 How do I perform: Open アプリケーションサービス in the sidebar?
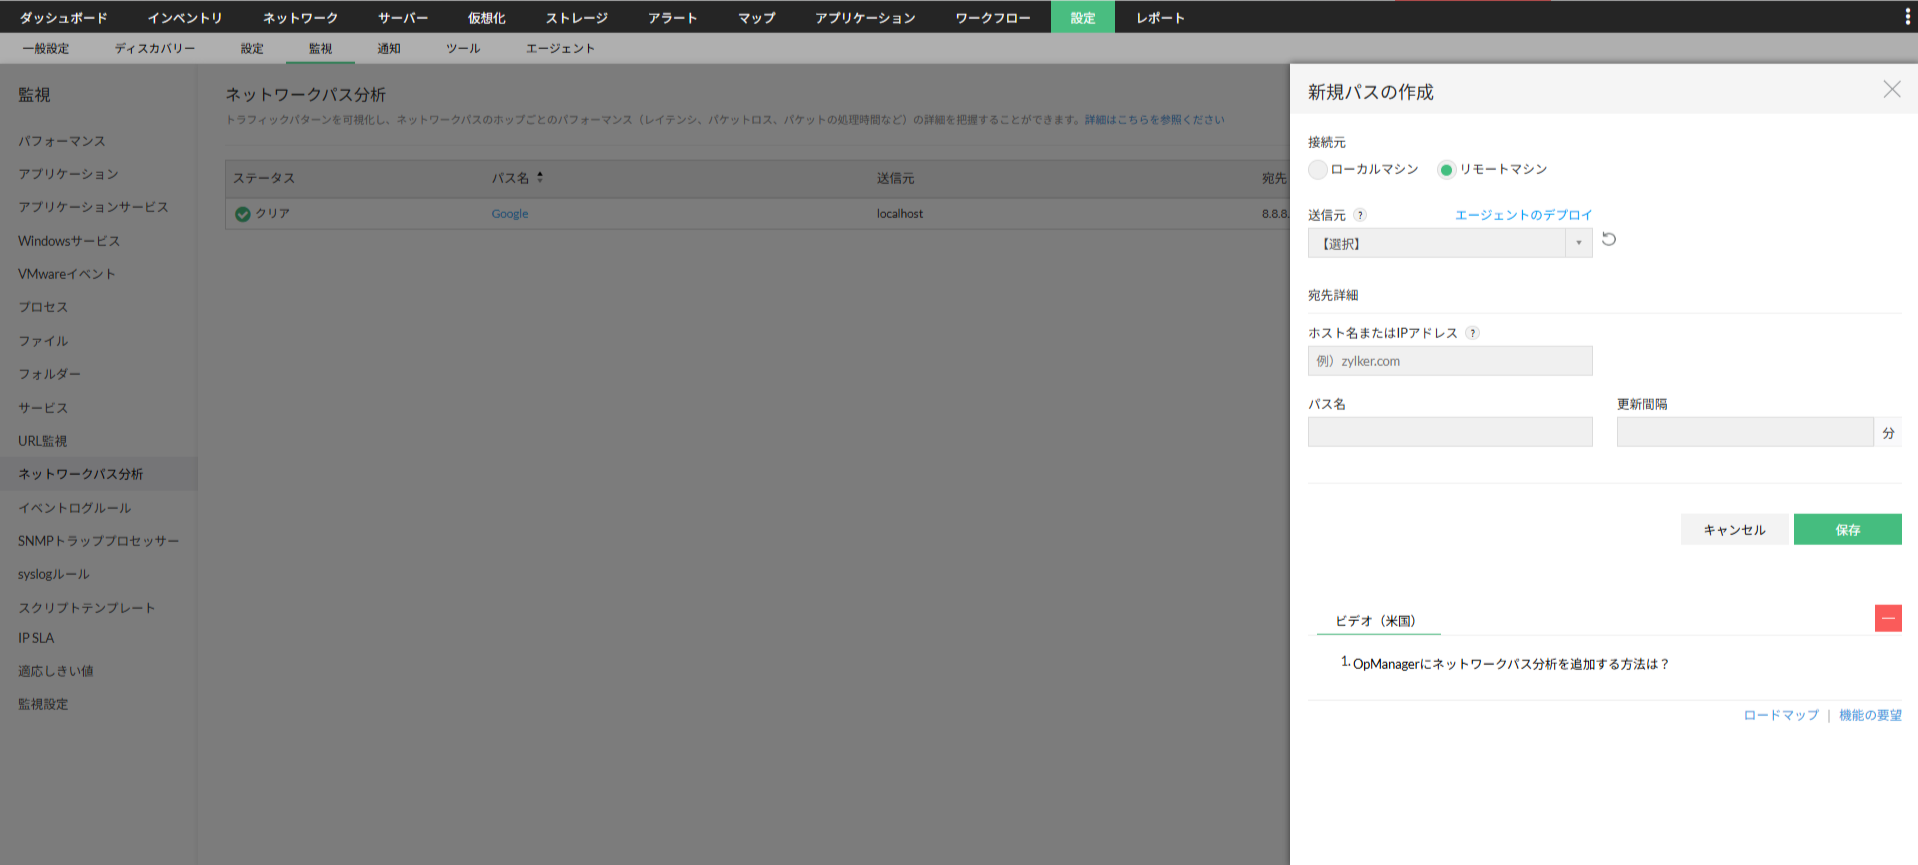(x=93, y=207)
